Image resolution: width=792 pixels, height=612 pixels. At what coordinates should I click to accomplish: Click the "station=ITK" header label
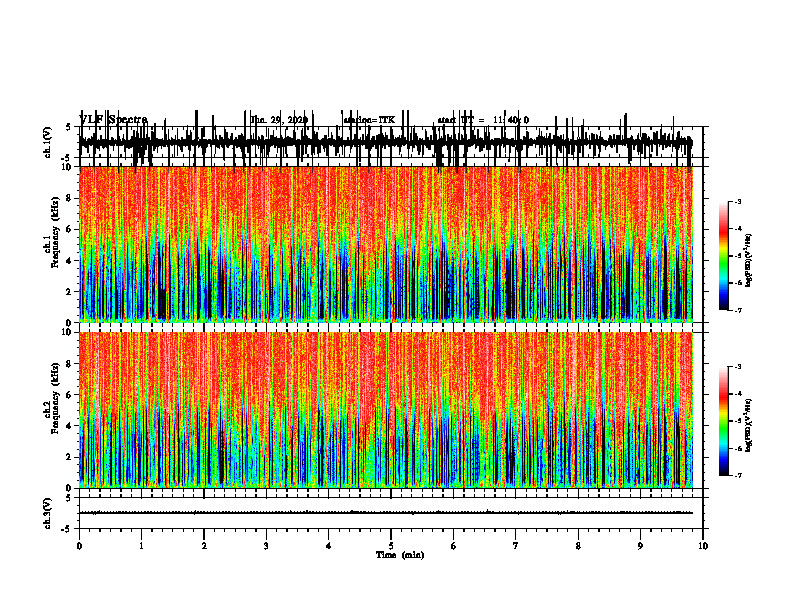pos(369,120)
